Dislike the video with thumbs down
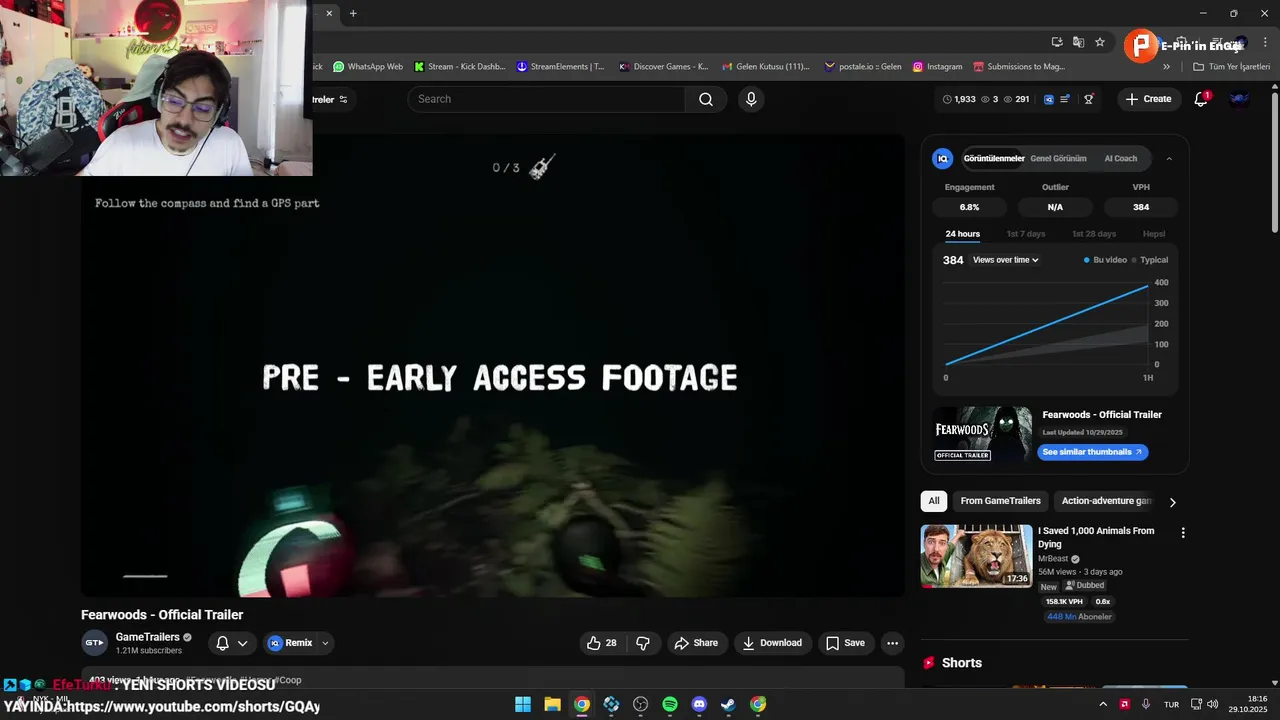Screen dimensions: 1280x720 tap(643, 643)
